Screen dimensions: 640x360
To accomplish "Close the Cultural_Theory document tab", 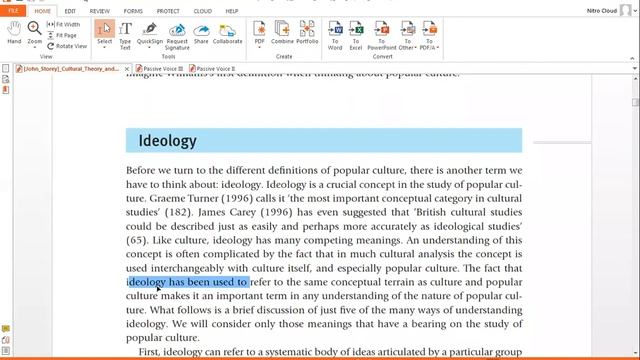I will coord(127,69).
